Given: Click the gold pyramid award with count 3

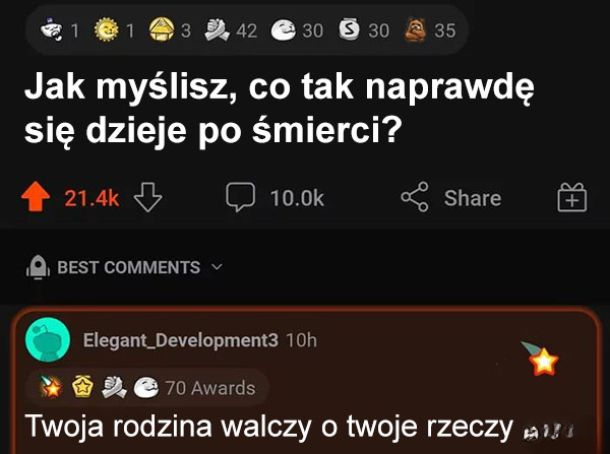Looking at the screenshot, I should 161,30.
